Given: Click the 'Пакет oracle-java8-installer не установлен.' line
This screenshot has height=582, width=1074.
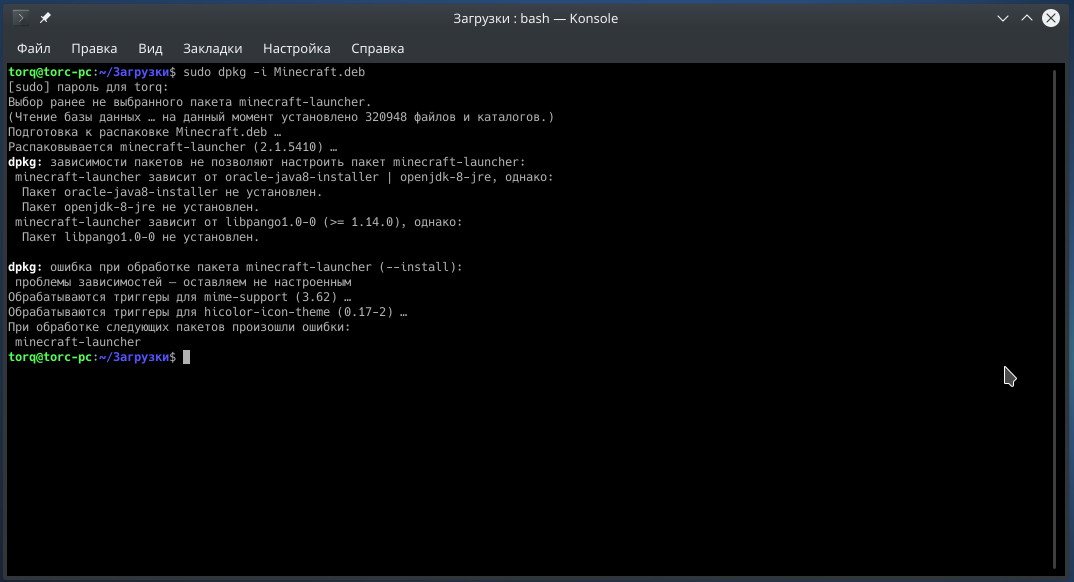Looking at the screenshot, I should 172,192.
